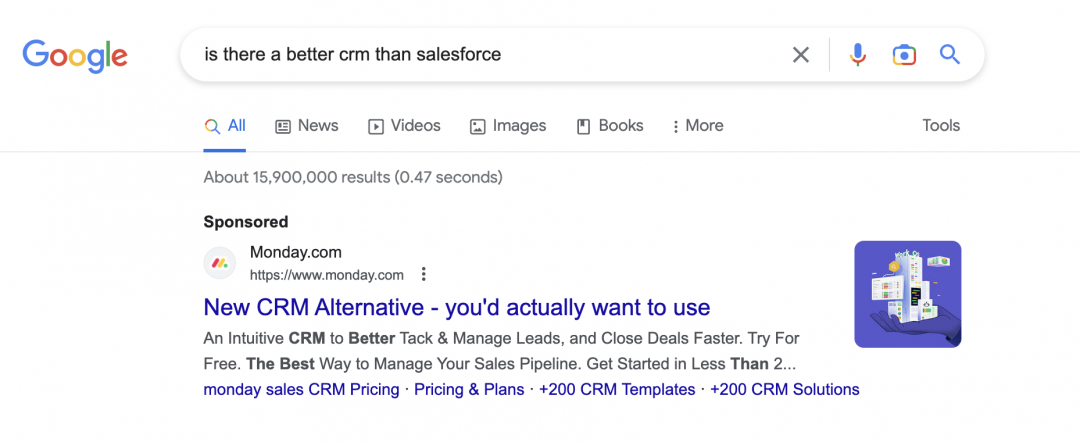Viewport: 1080px width, 442px height.
Task: Open search by image camera icon
Action: click(904, 55)
